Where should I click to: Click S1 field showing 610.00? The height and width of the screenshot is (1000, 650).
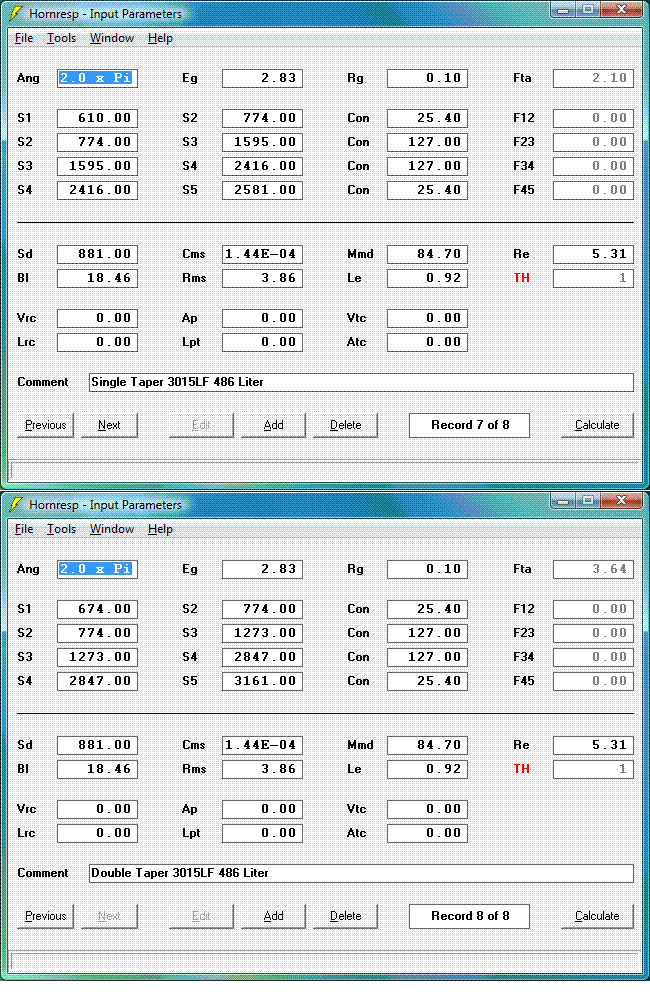click(x=97, y=119)
